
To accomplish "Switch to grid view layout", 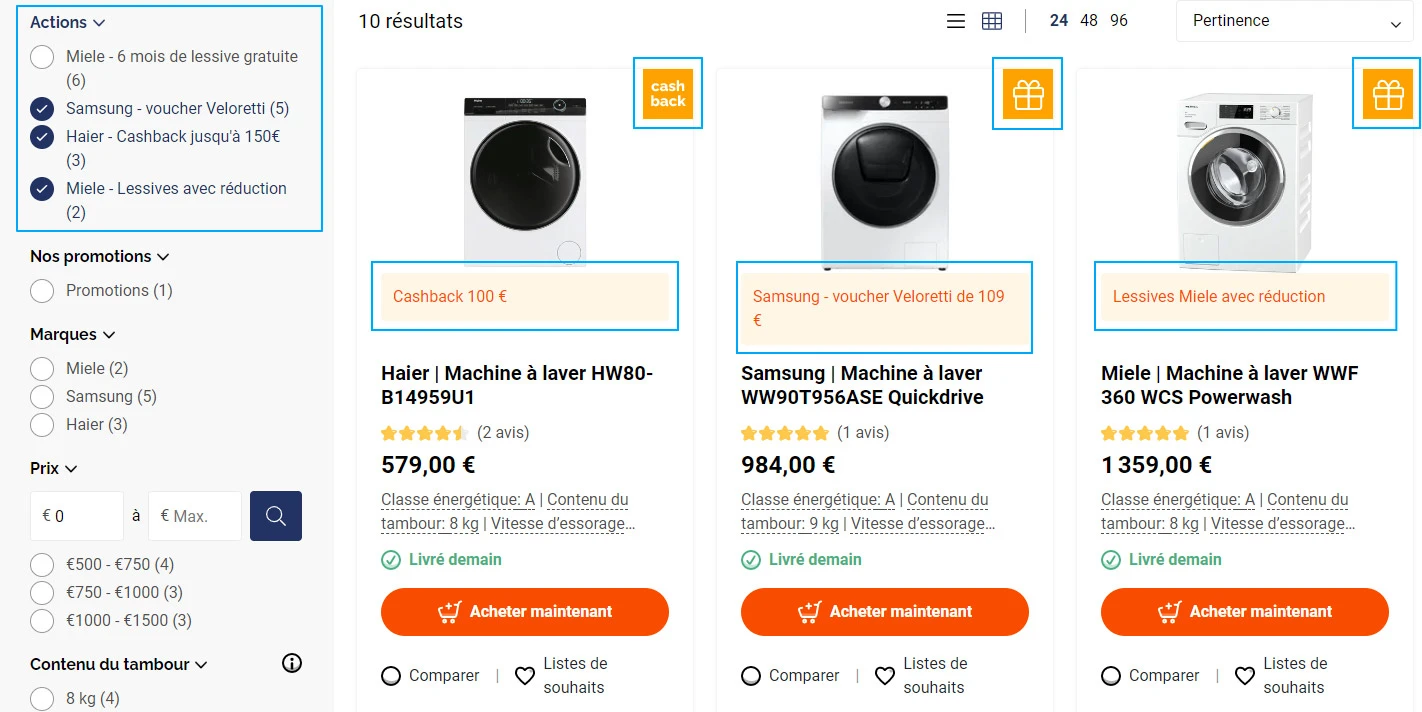I will pos(992,21).
